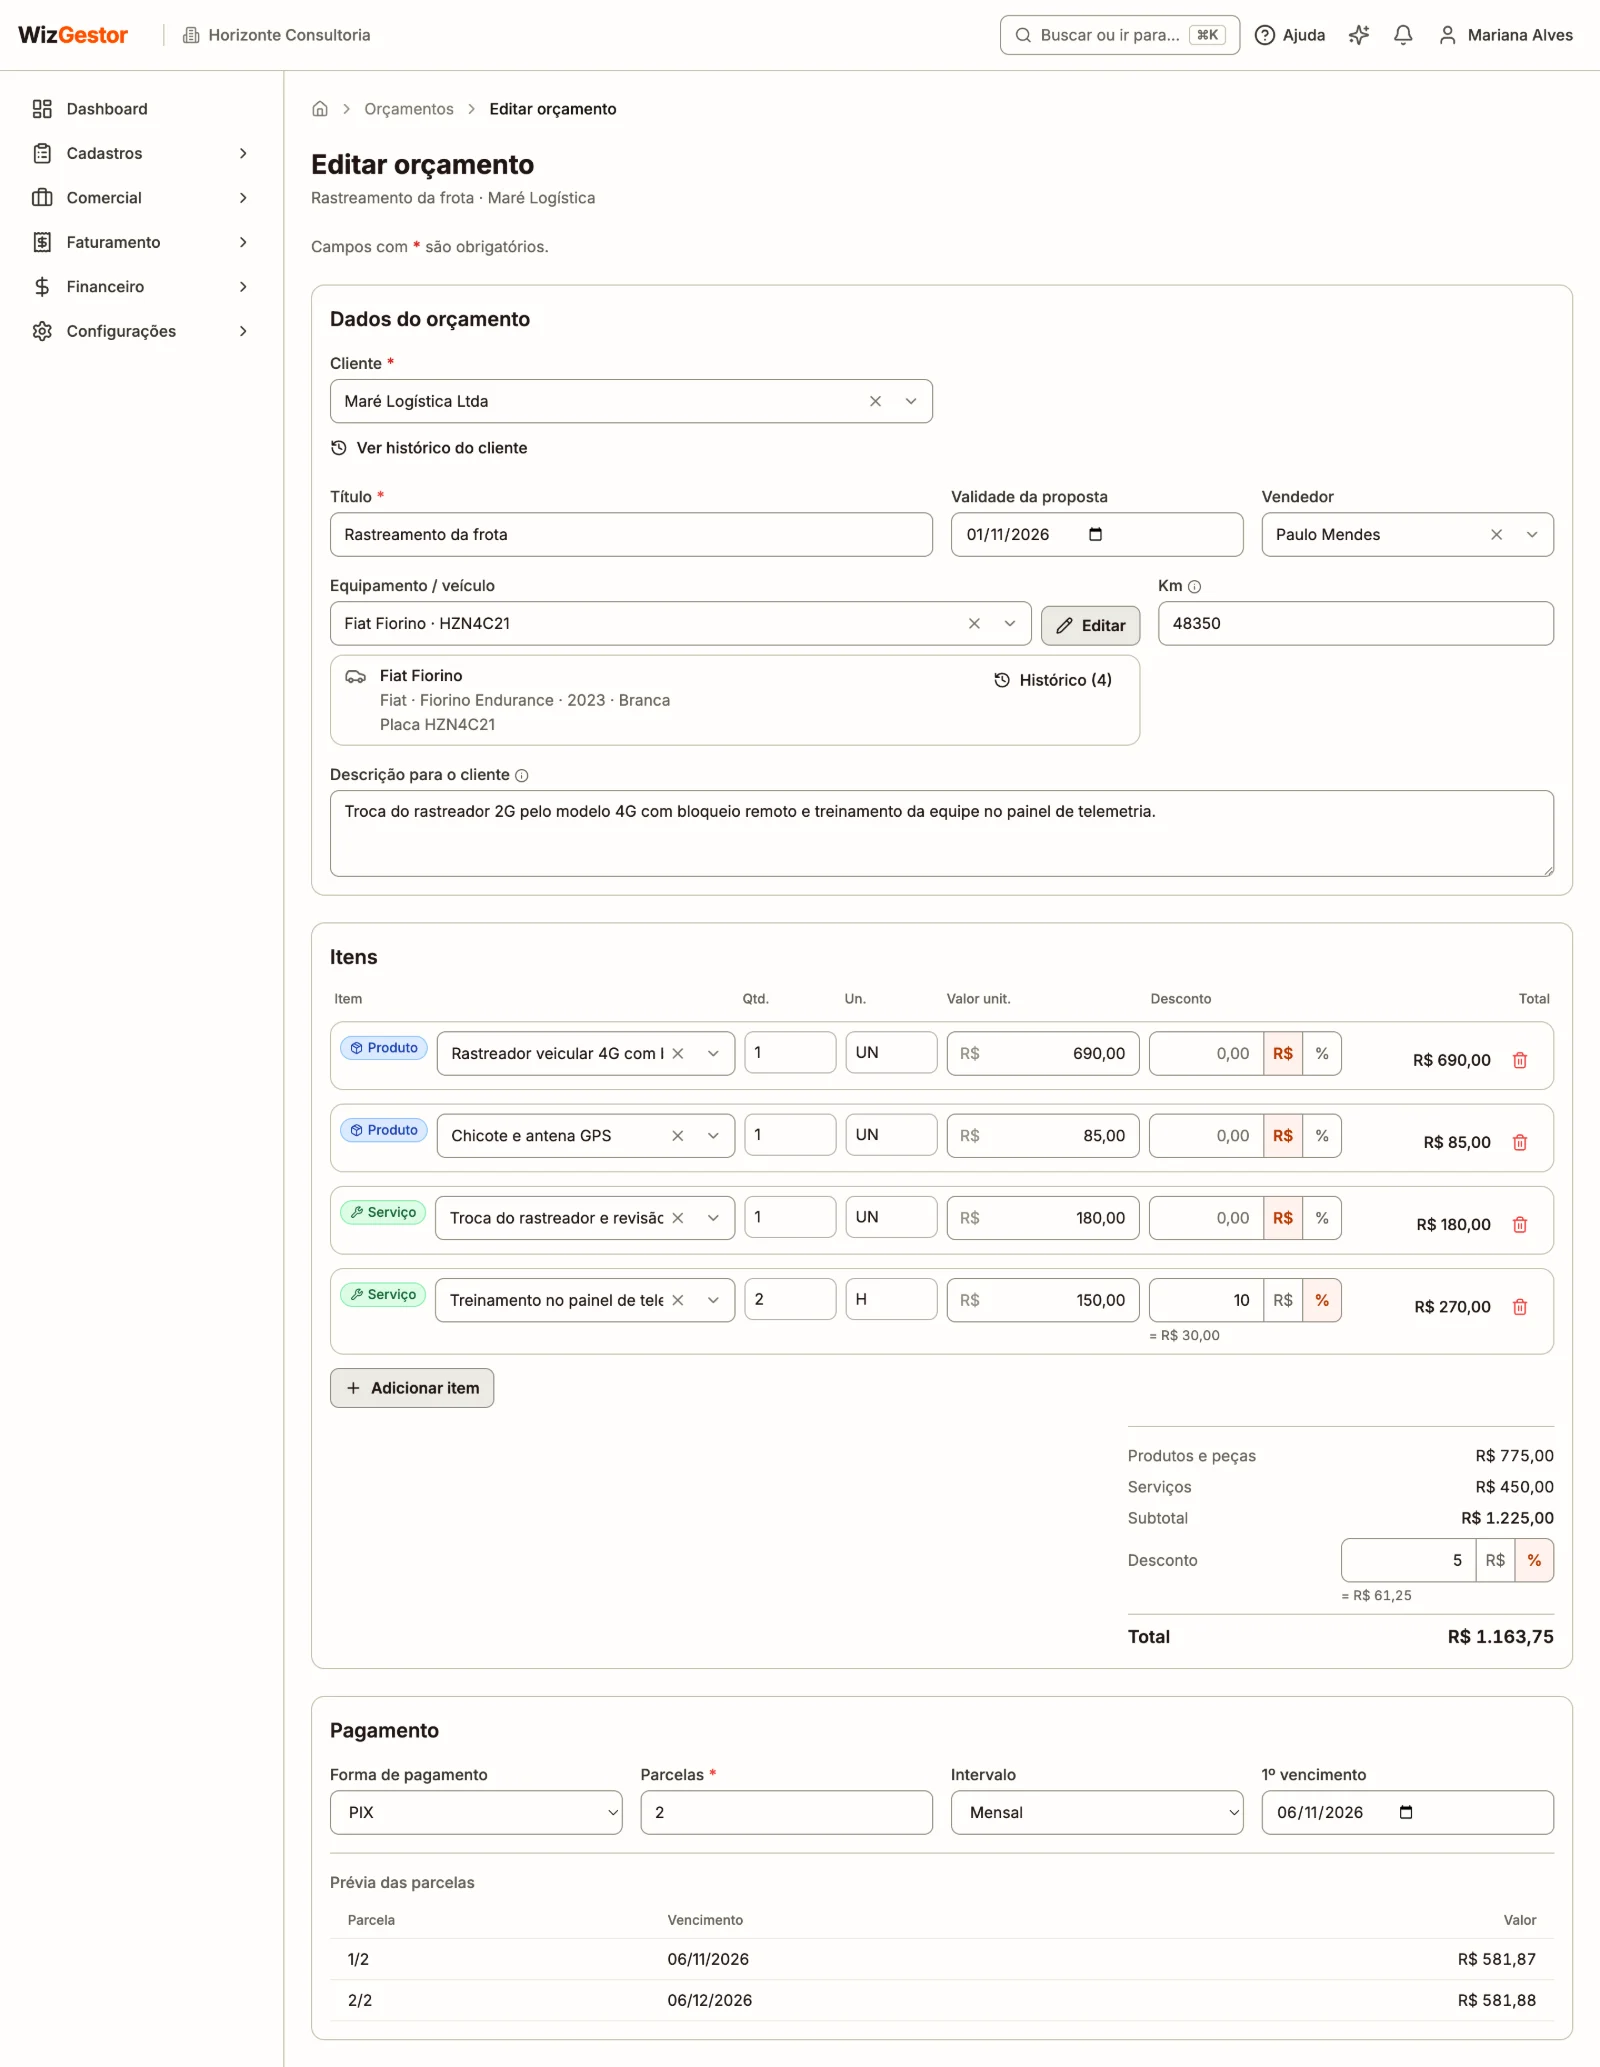Open Forma de pagamento PIX dropdown
Screen dimensions: 1600x2067
pyautogui.click(x=476, y=1812)
